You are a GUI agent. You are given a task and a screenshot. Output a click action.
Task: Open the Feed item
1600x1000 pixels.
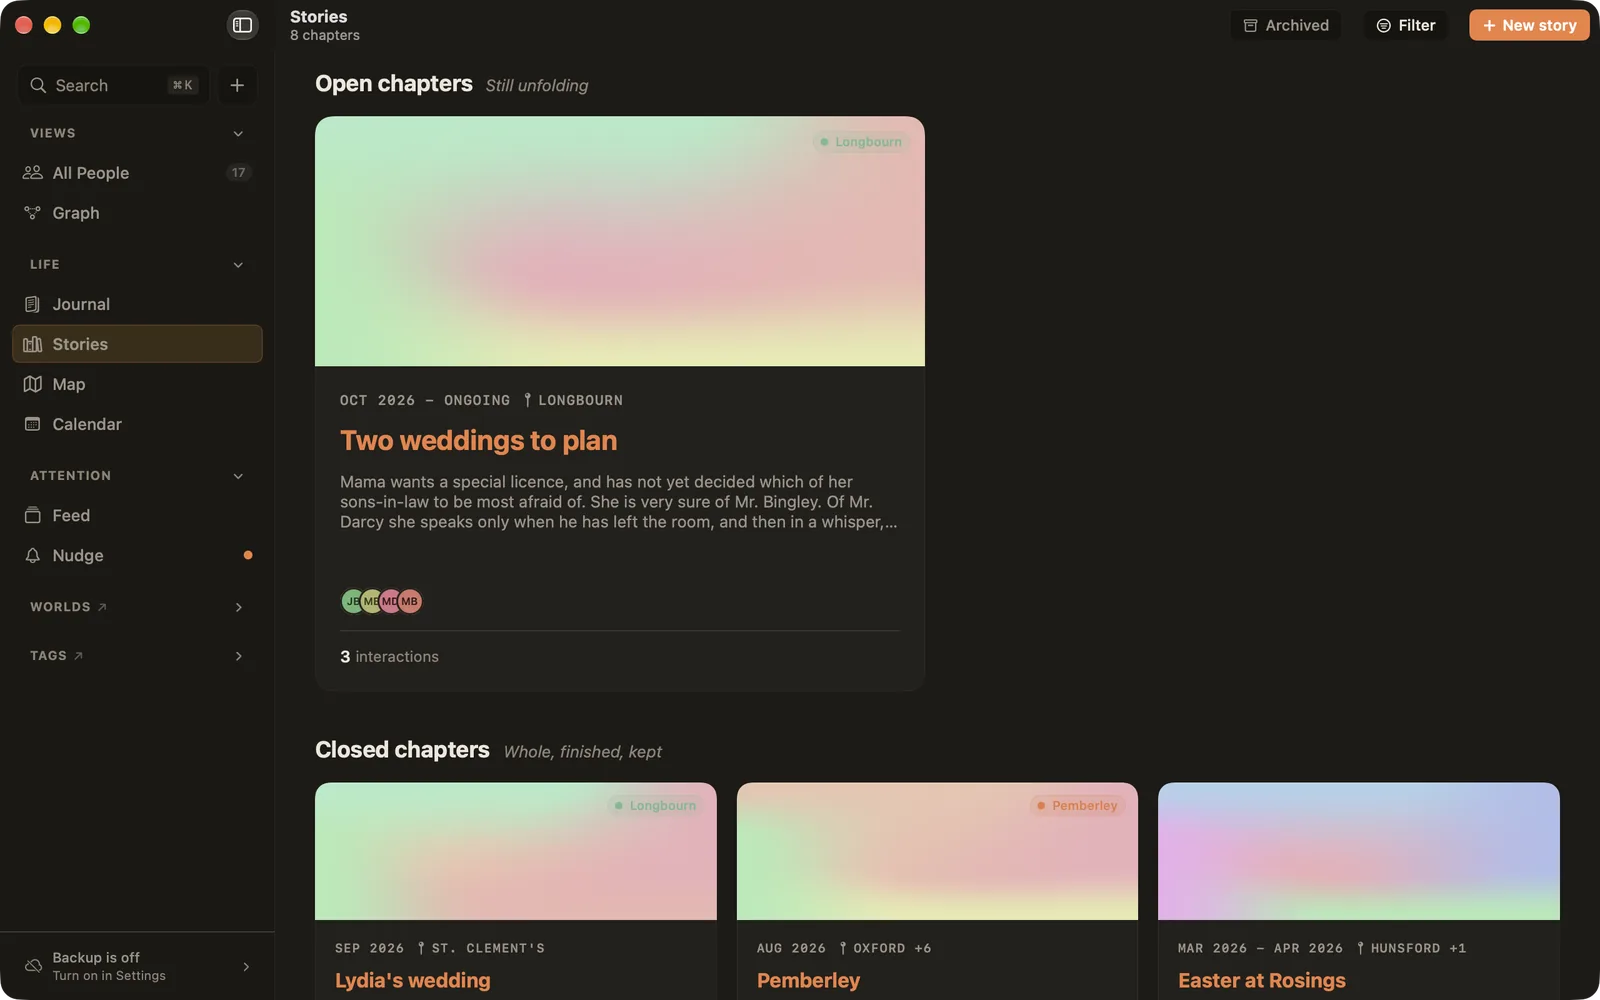click(x=137, y=515)
